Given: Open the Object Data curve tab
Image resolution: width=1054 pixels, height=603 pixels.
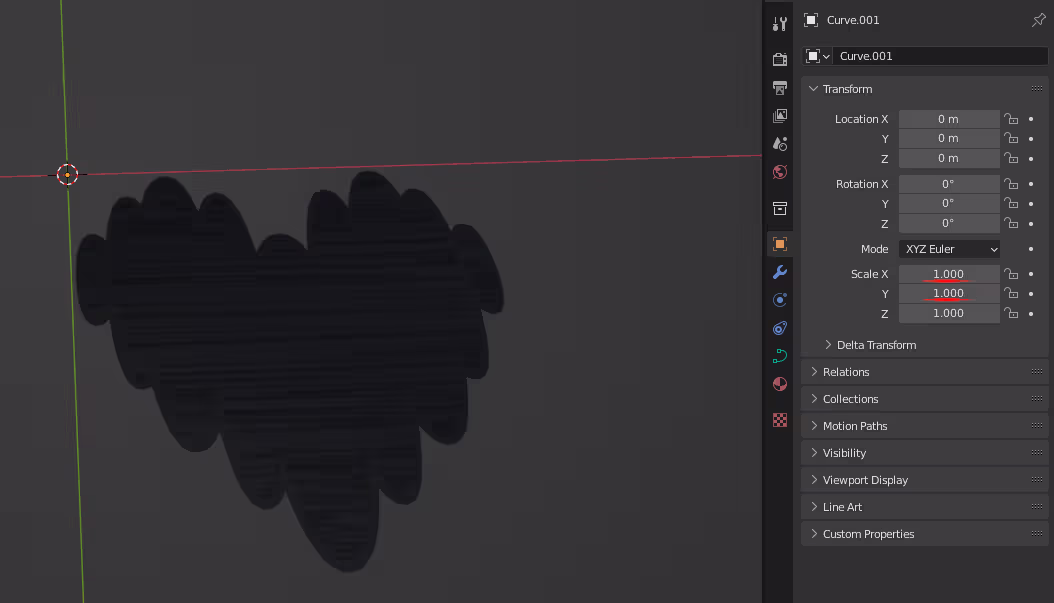Looking at the screenshot, I should (x=780, y=356).
